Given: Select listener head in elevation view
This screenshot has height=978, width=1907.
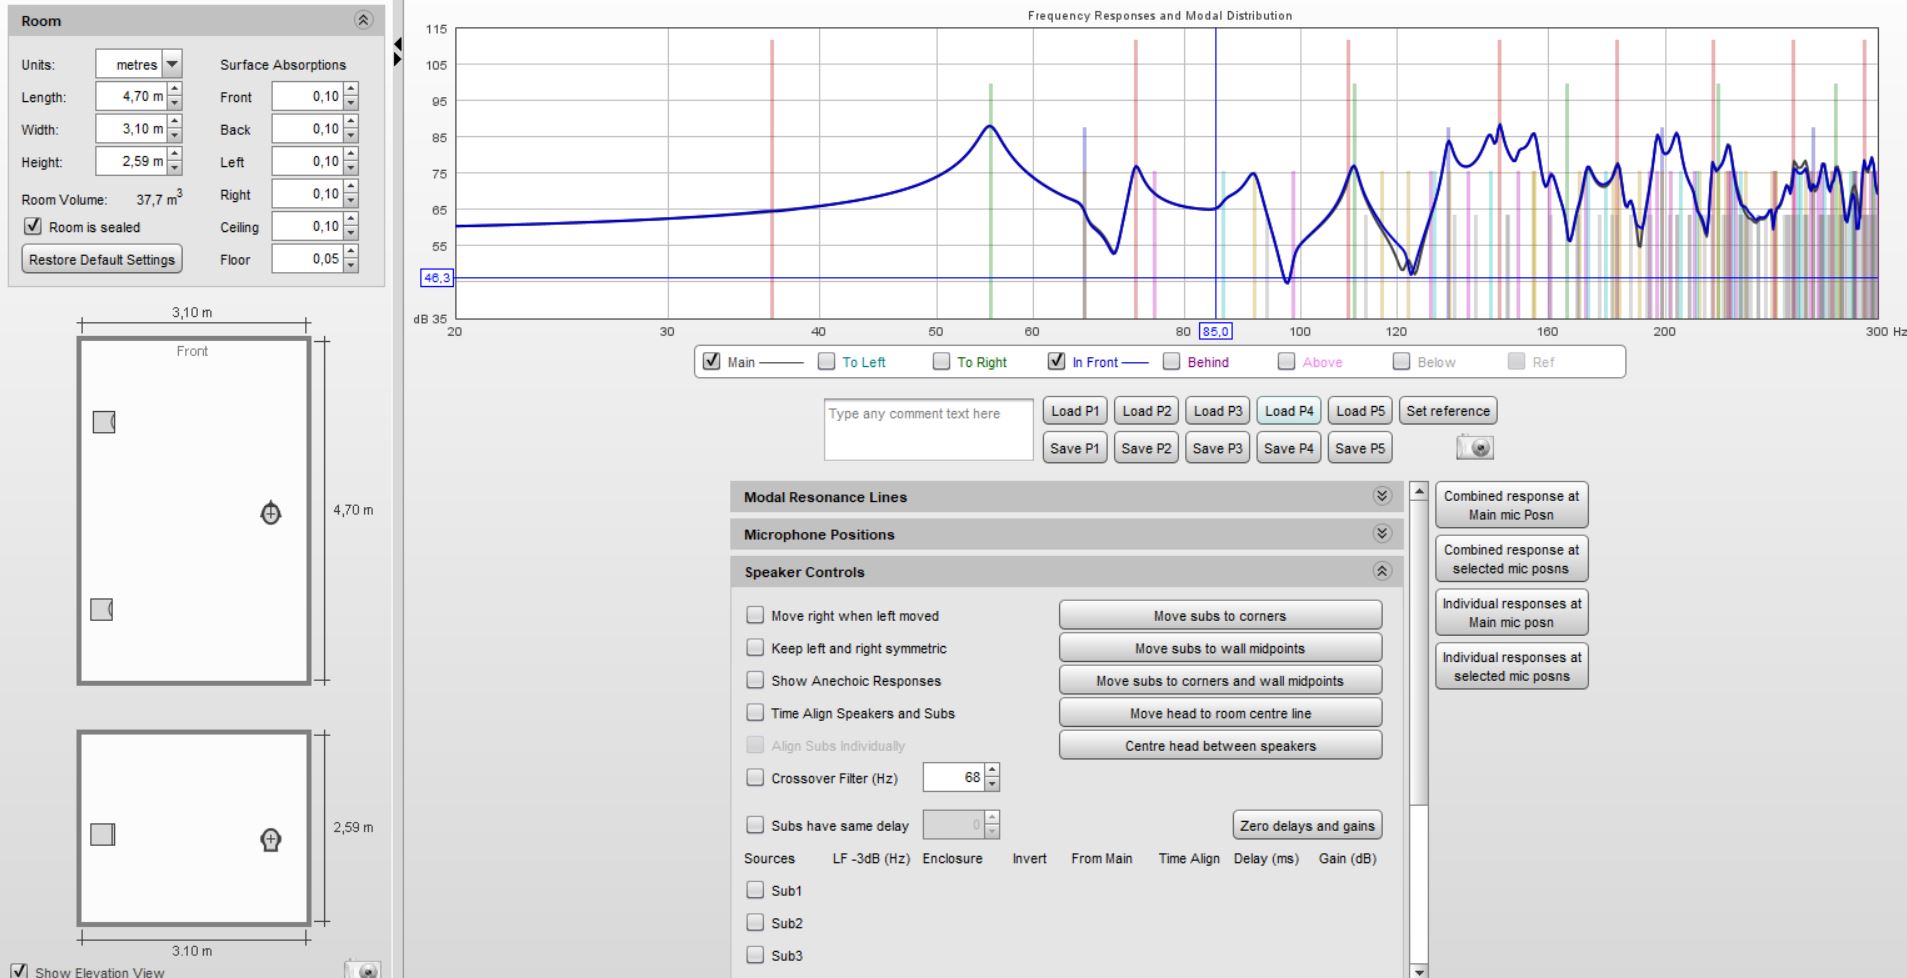Looking at the screenshot, I should click(270, 839).
